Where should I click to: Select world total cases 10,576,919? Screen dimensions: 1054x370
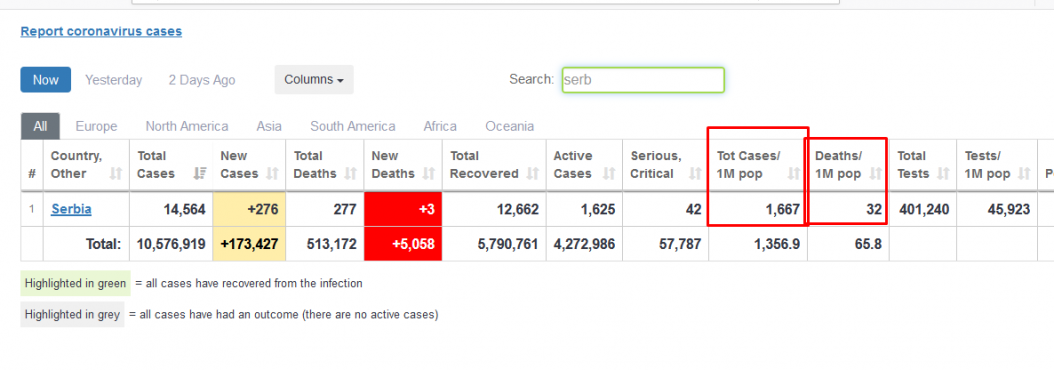tap(171, 244)
